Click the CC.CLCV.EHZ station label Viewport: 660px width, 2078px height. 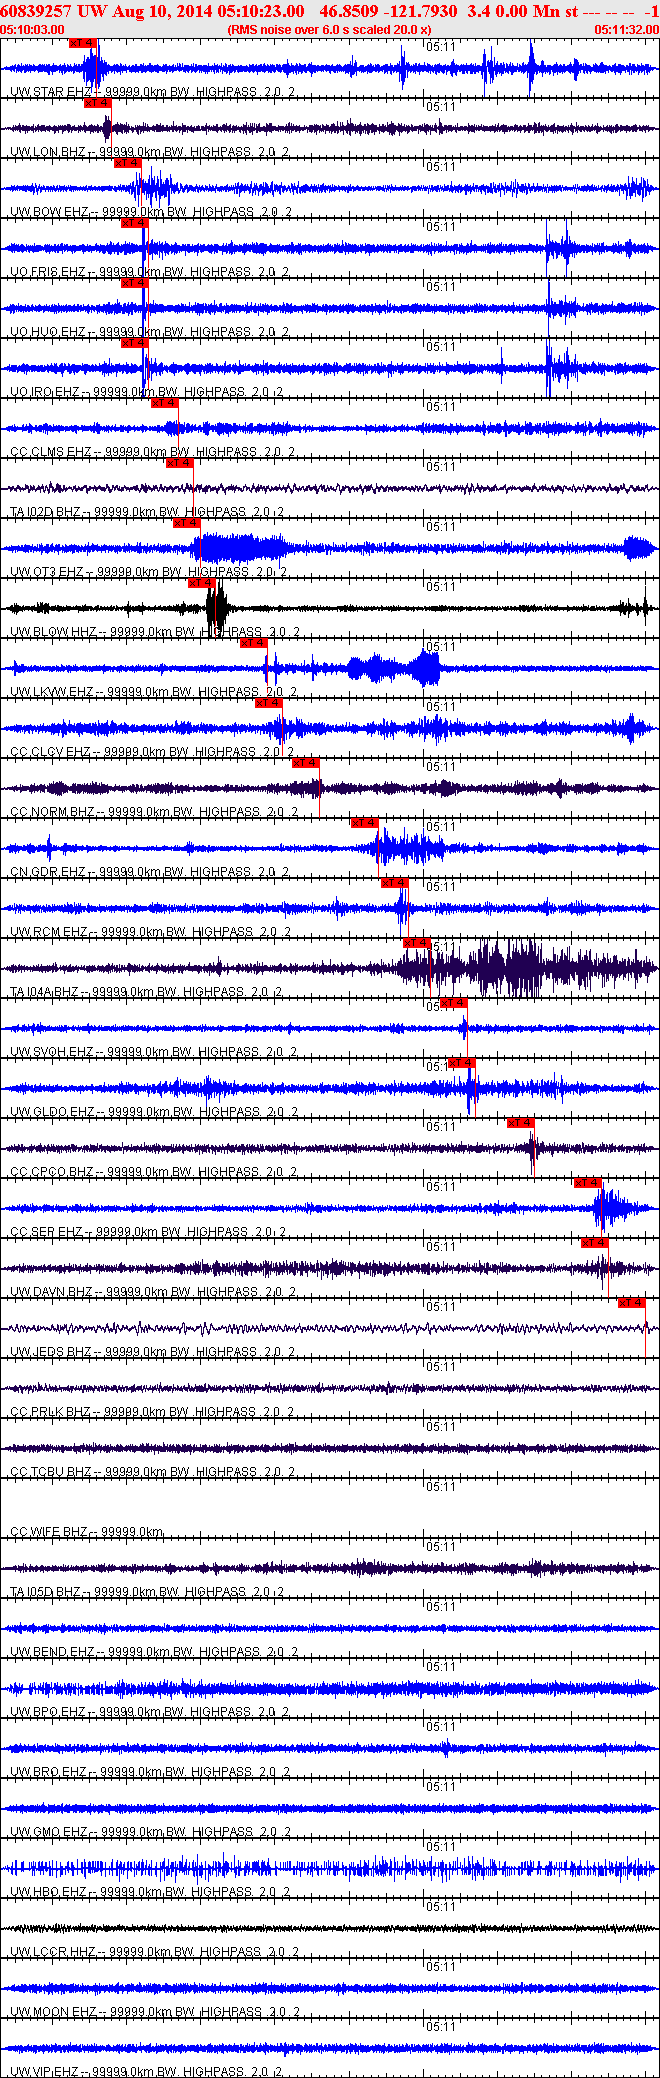[x=52, y=752]
